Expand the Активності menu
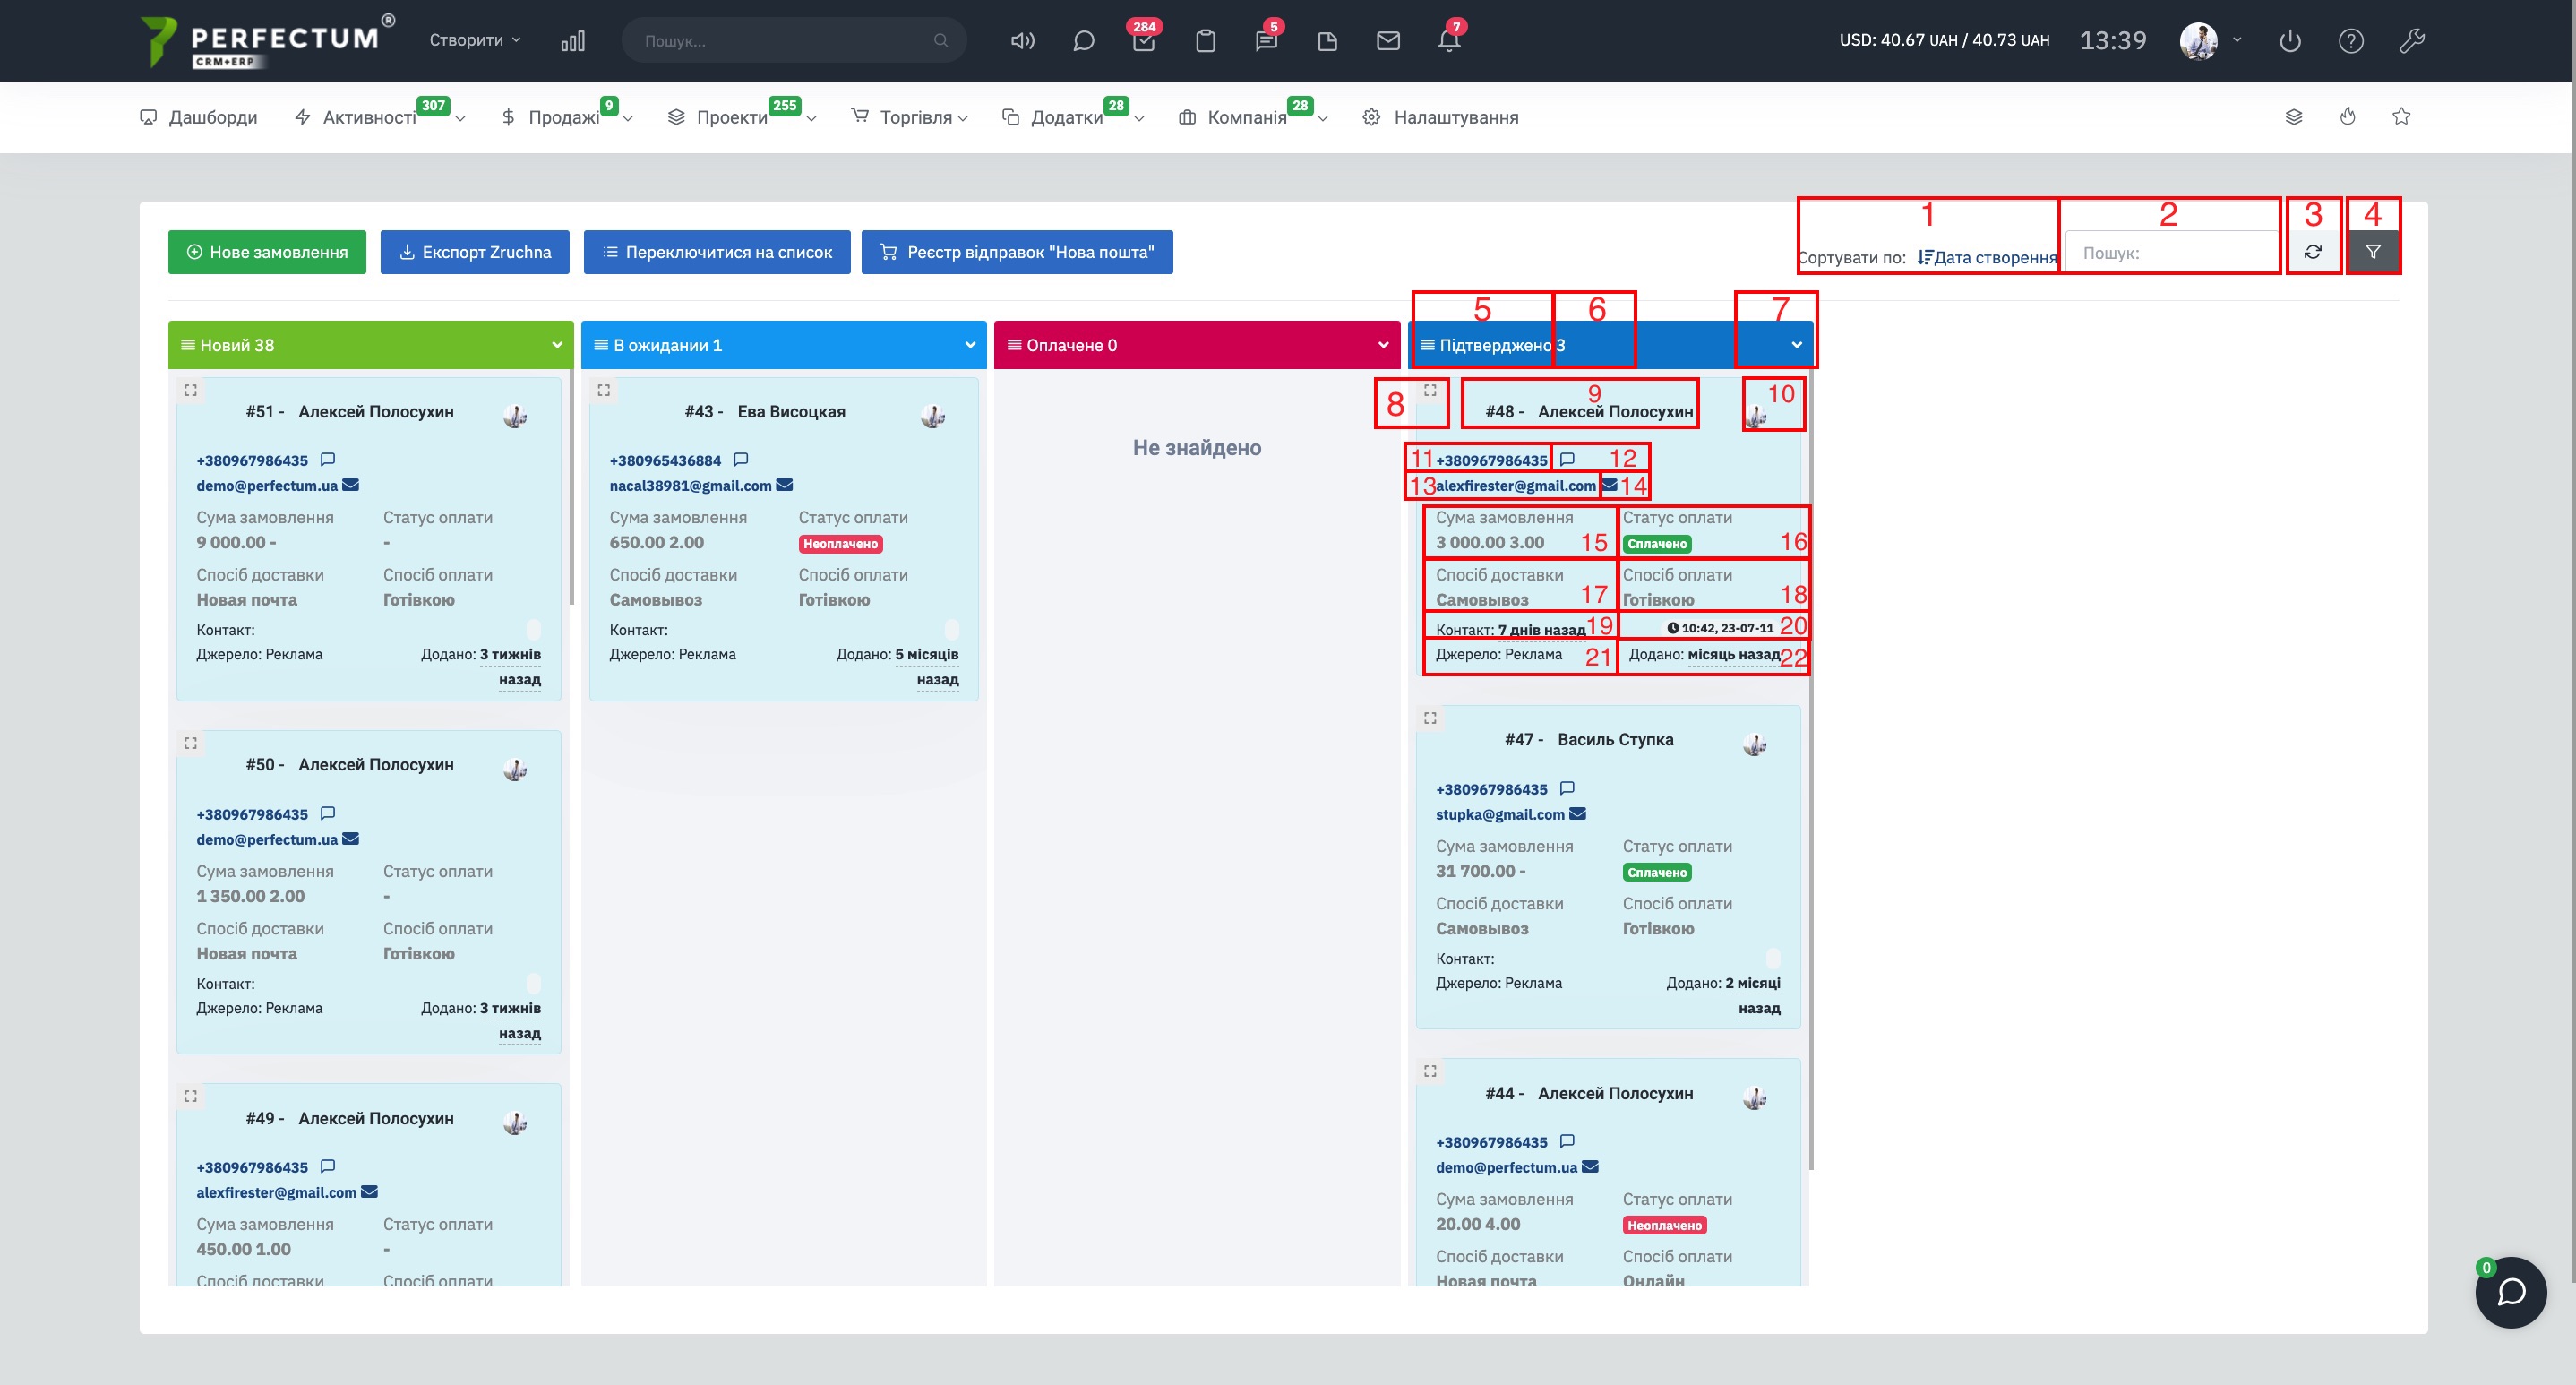 (x=380, y=117)
